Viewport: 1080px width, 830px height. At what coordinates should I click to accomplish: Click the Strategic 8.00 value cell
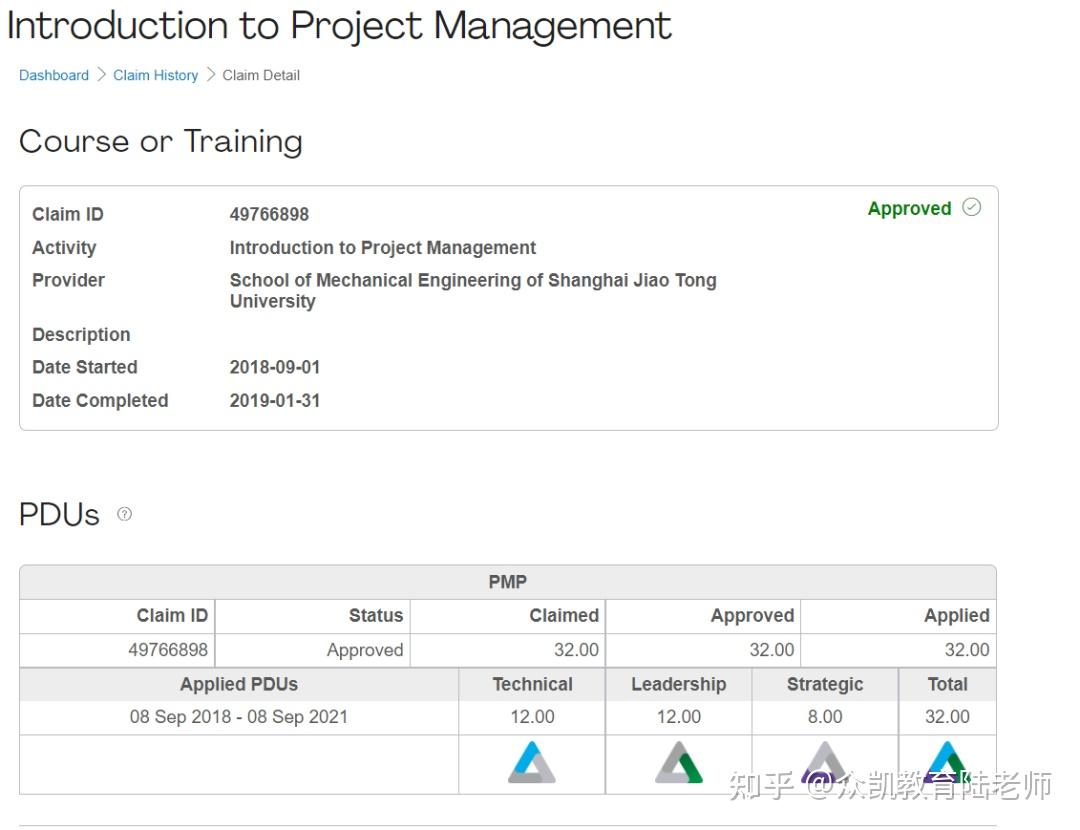coord(825,717)
